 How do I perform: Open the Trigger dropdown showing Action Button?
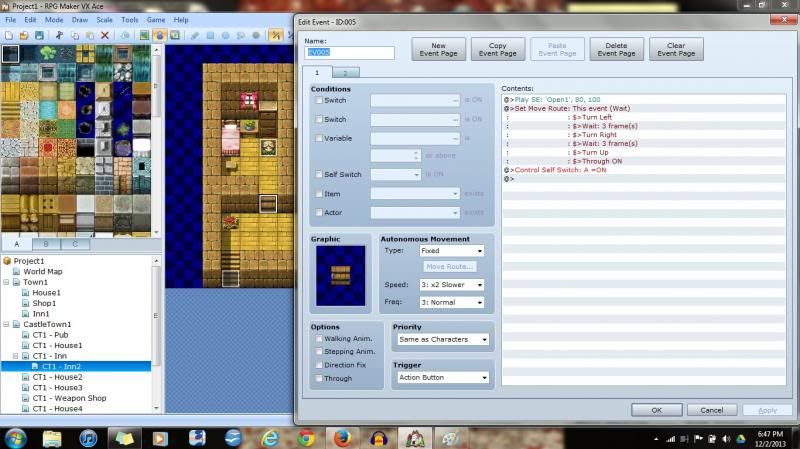click(x=442, y=378)
